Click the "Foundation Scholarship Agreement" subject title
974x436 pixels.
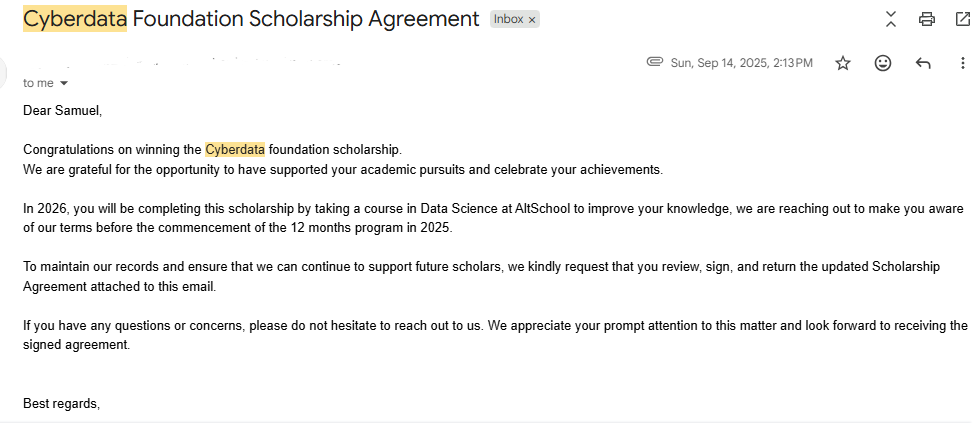(x=306, y=19)
